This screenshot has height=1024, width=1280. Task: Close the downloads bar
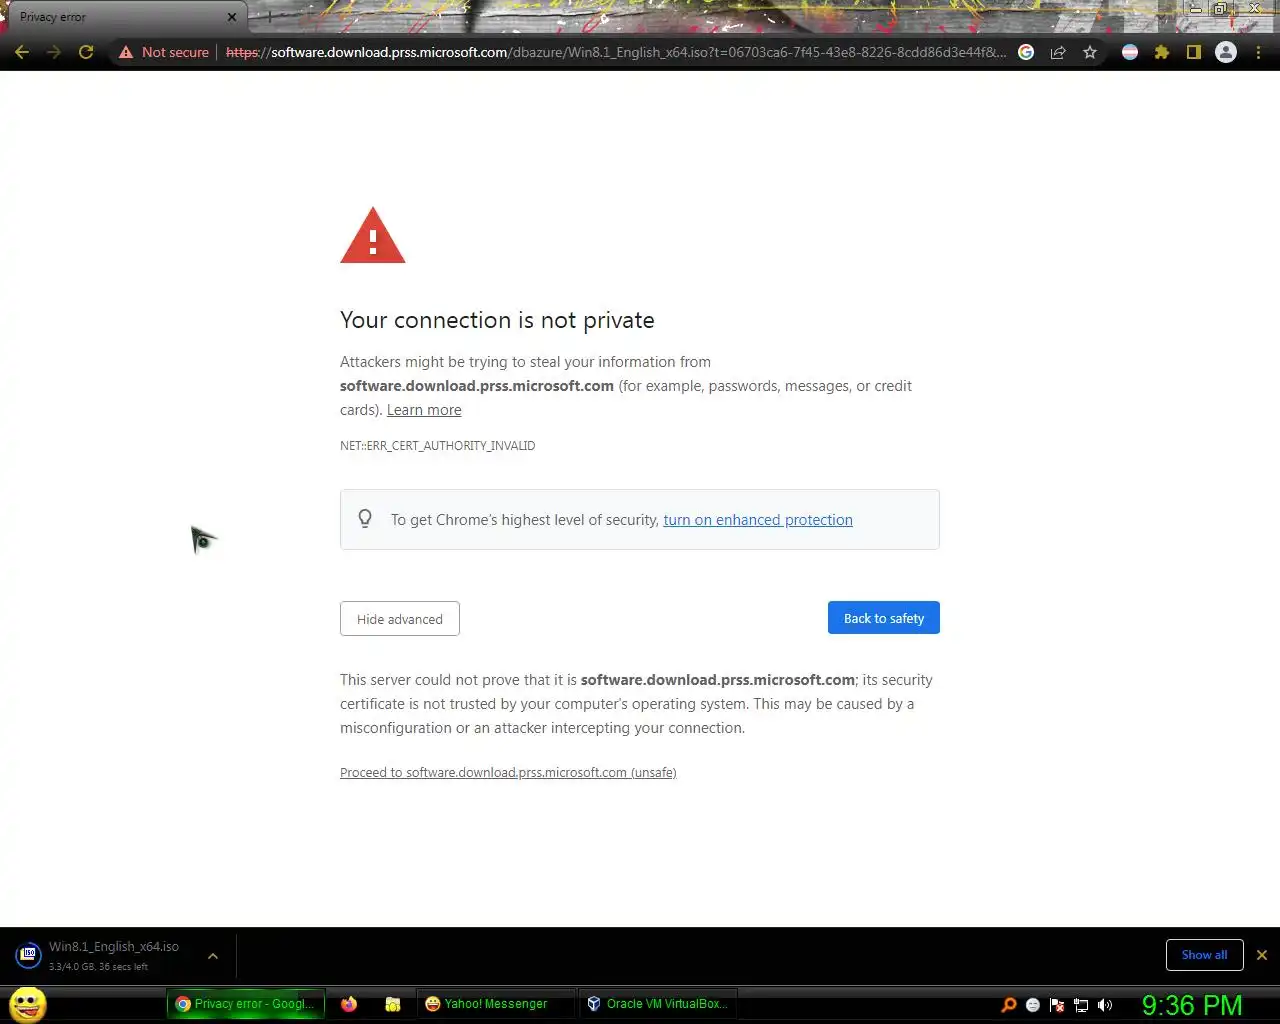pyautogui.click(x=1262, y=955)
